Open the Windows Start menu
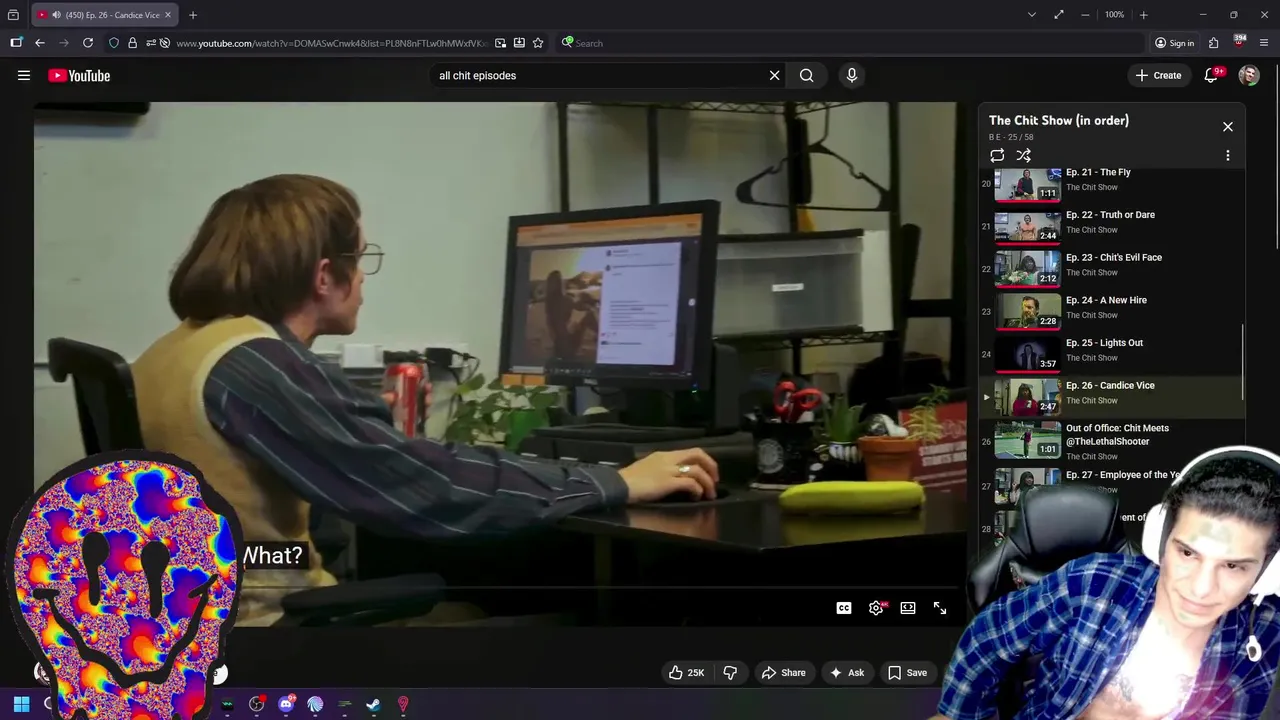 click(21, 705)
